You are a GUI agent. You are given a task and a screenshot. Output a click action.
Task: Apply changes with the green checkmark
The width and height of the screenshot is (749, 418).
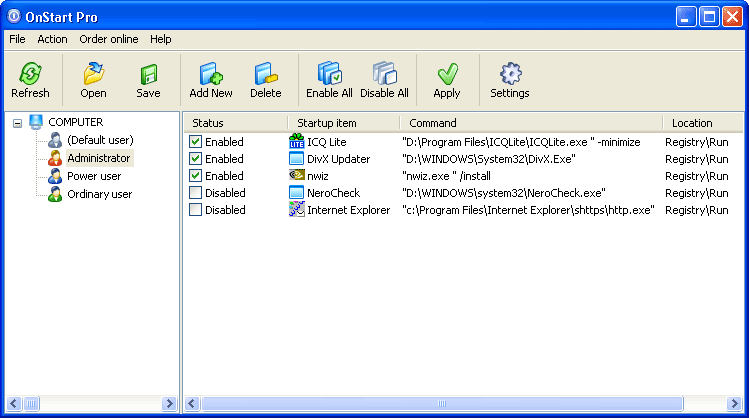click(x=447, y=74)
